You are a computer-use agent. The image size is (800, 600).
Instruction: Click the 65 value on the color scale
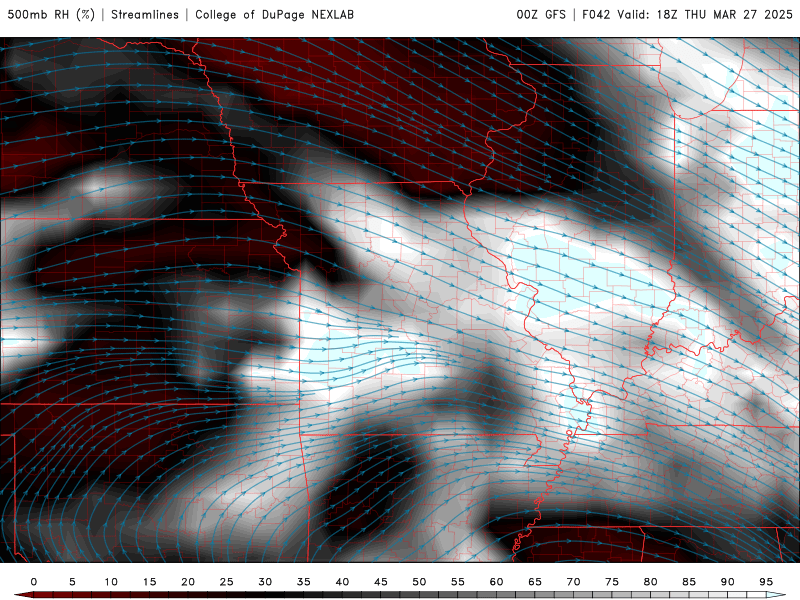[535, 582]
